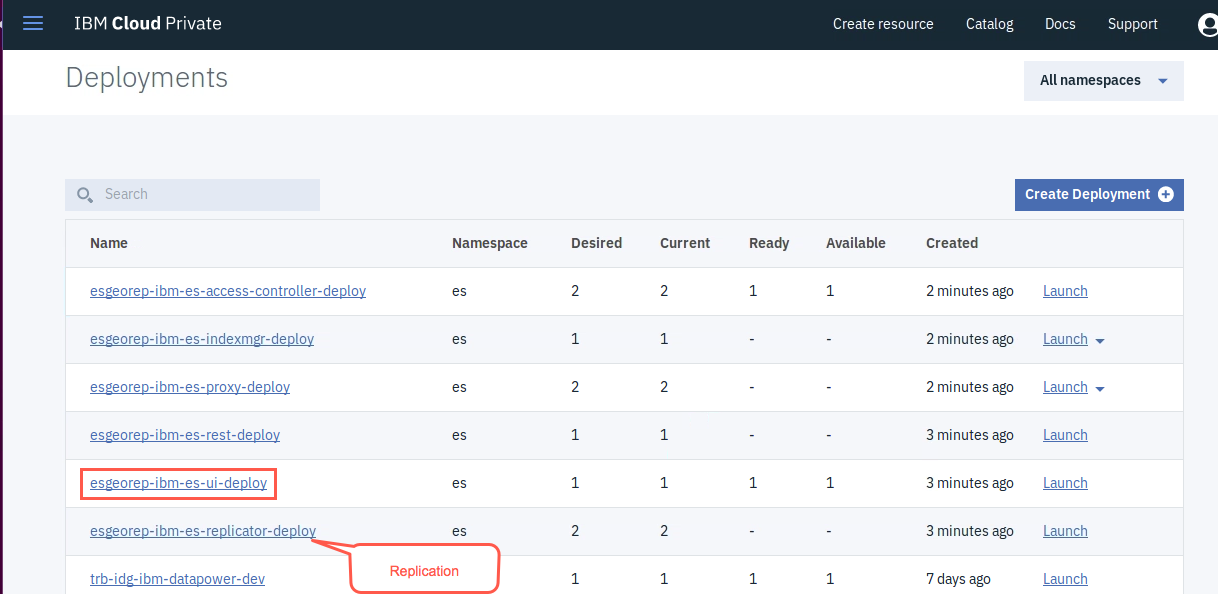Launch the proxy-deploy deployment
The image size is (1218, 594).
1065,387
